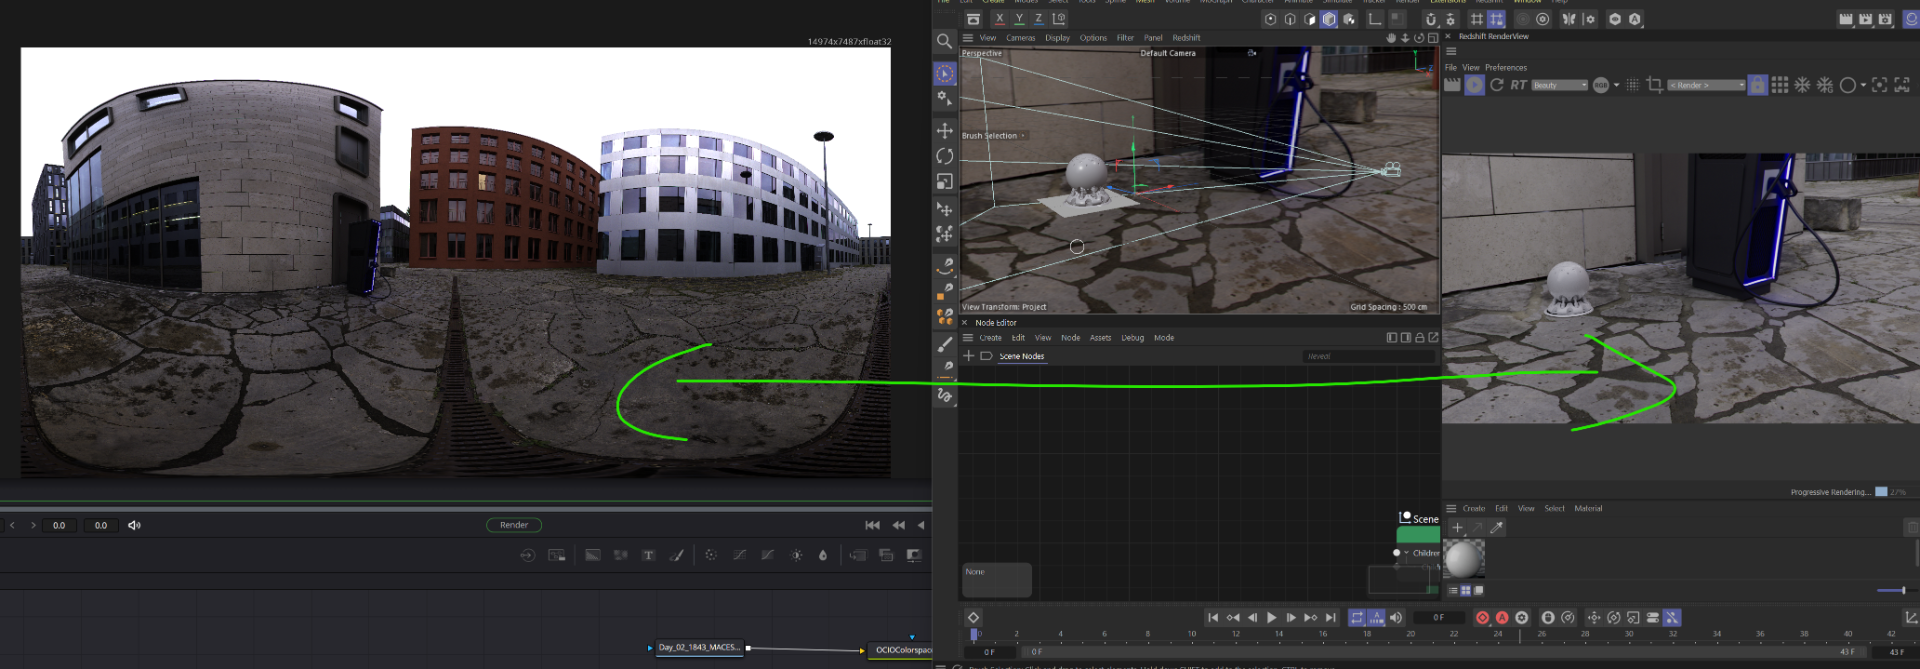1920x669 pixels.
Task: Open Assets menu in Node Editor
Action: (x=1100, y=338)
